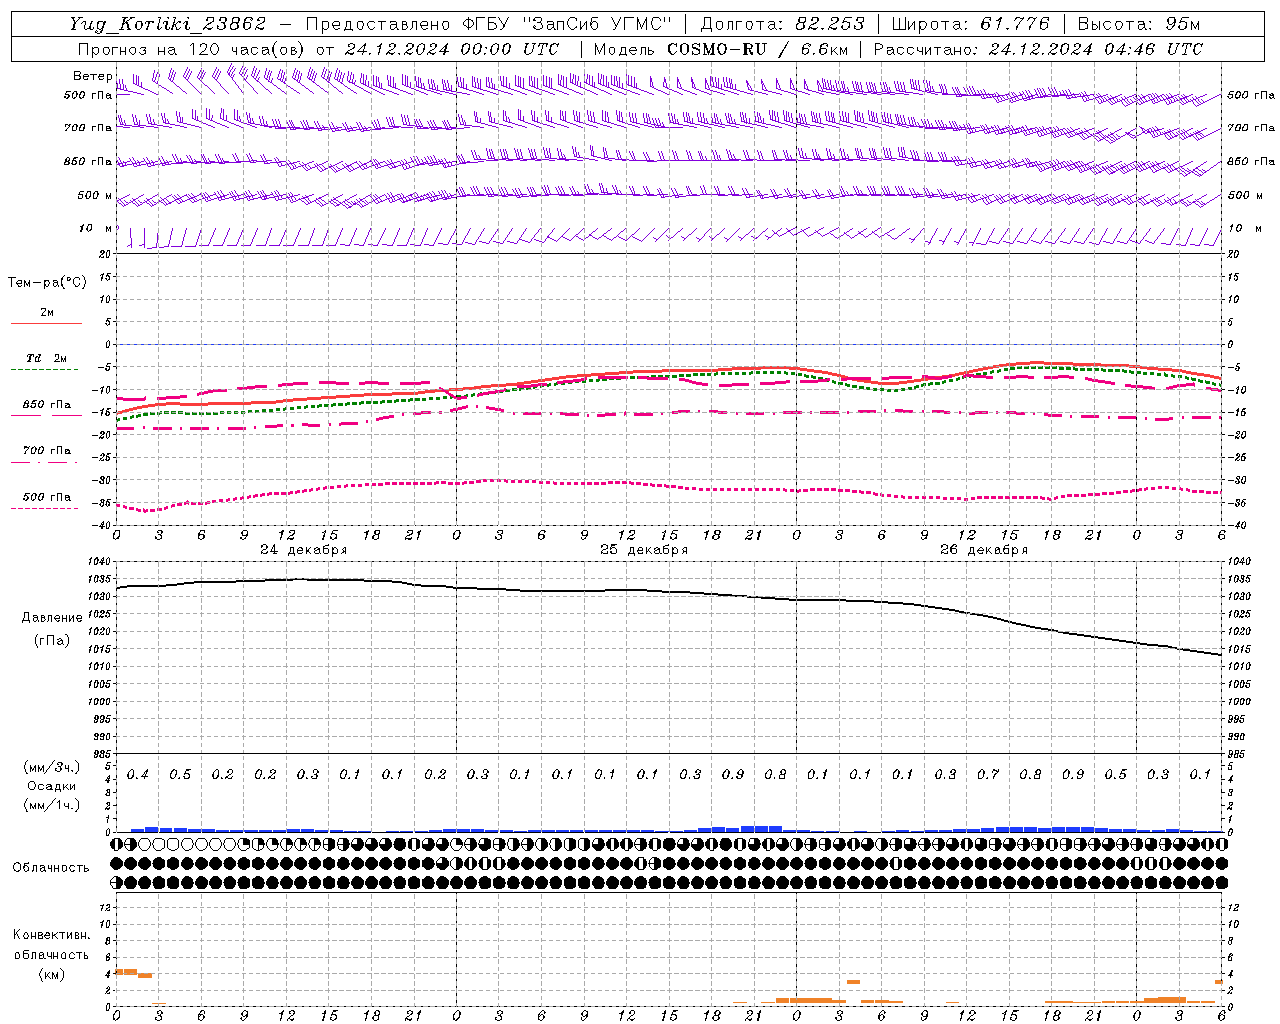
Task: Click the Широта: 61.776 header value
Action: click(x=970, y=24)
